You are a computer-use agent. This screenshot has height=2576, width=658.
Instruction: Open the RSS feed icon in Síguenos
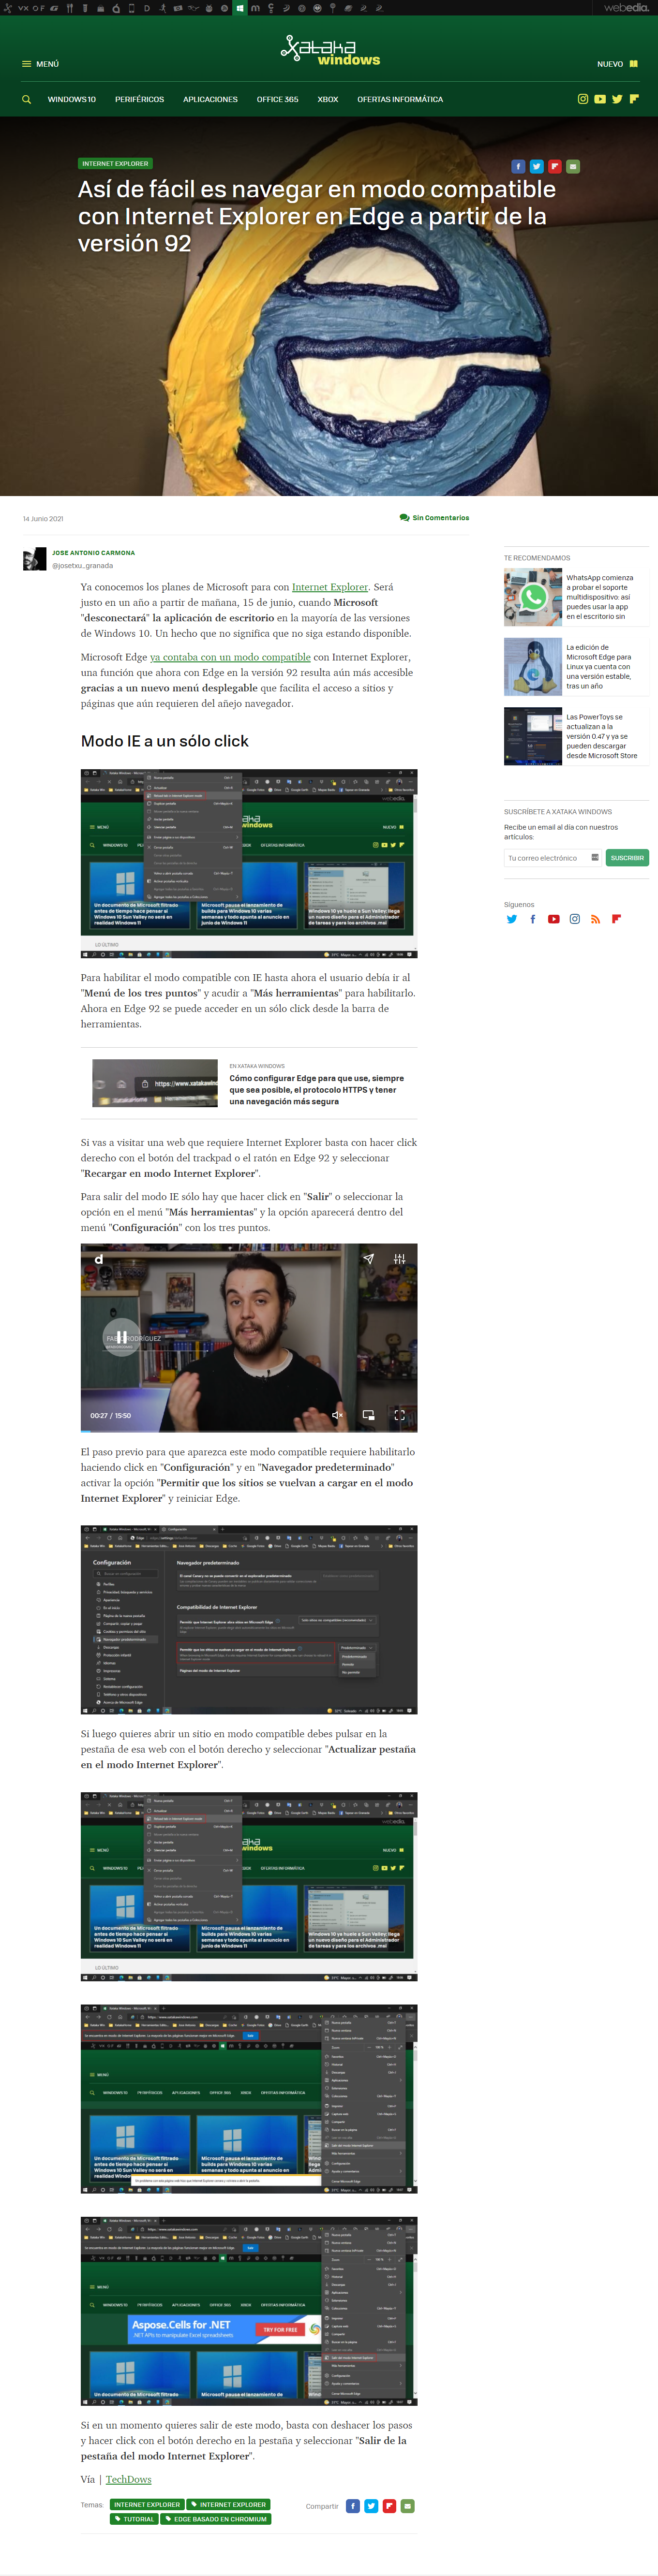(x=595, y=919)
